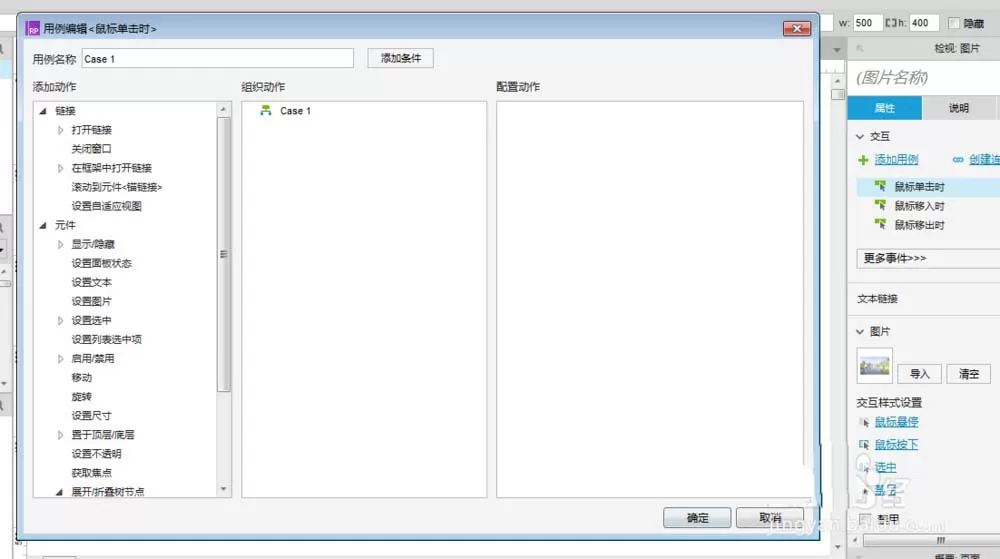The height and width of the screenshot is (559, 1000).
Task: Cancel the dialog with 取消 button
Action: pos(770,518)
